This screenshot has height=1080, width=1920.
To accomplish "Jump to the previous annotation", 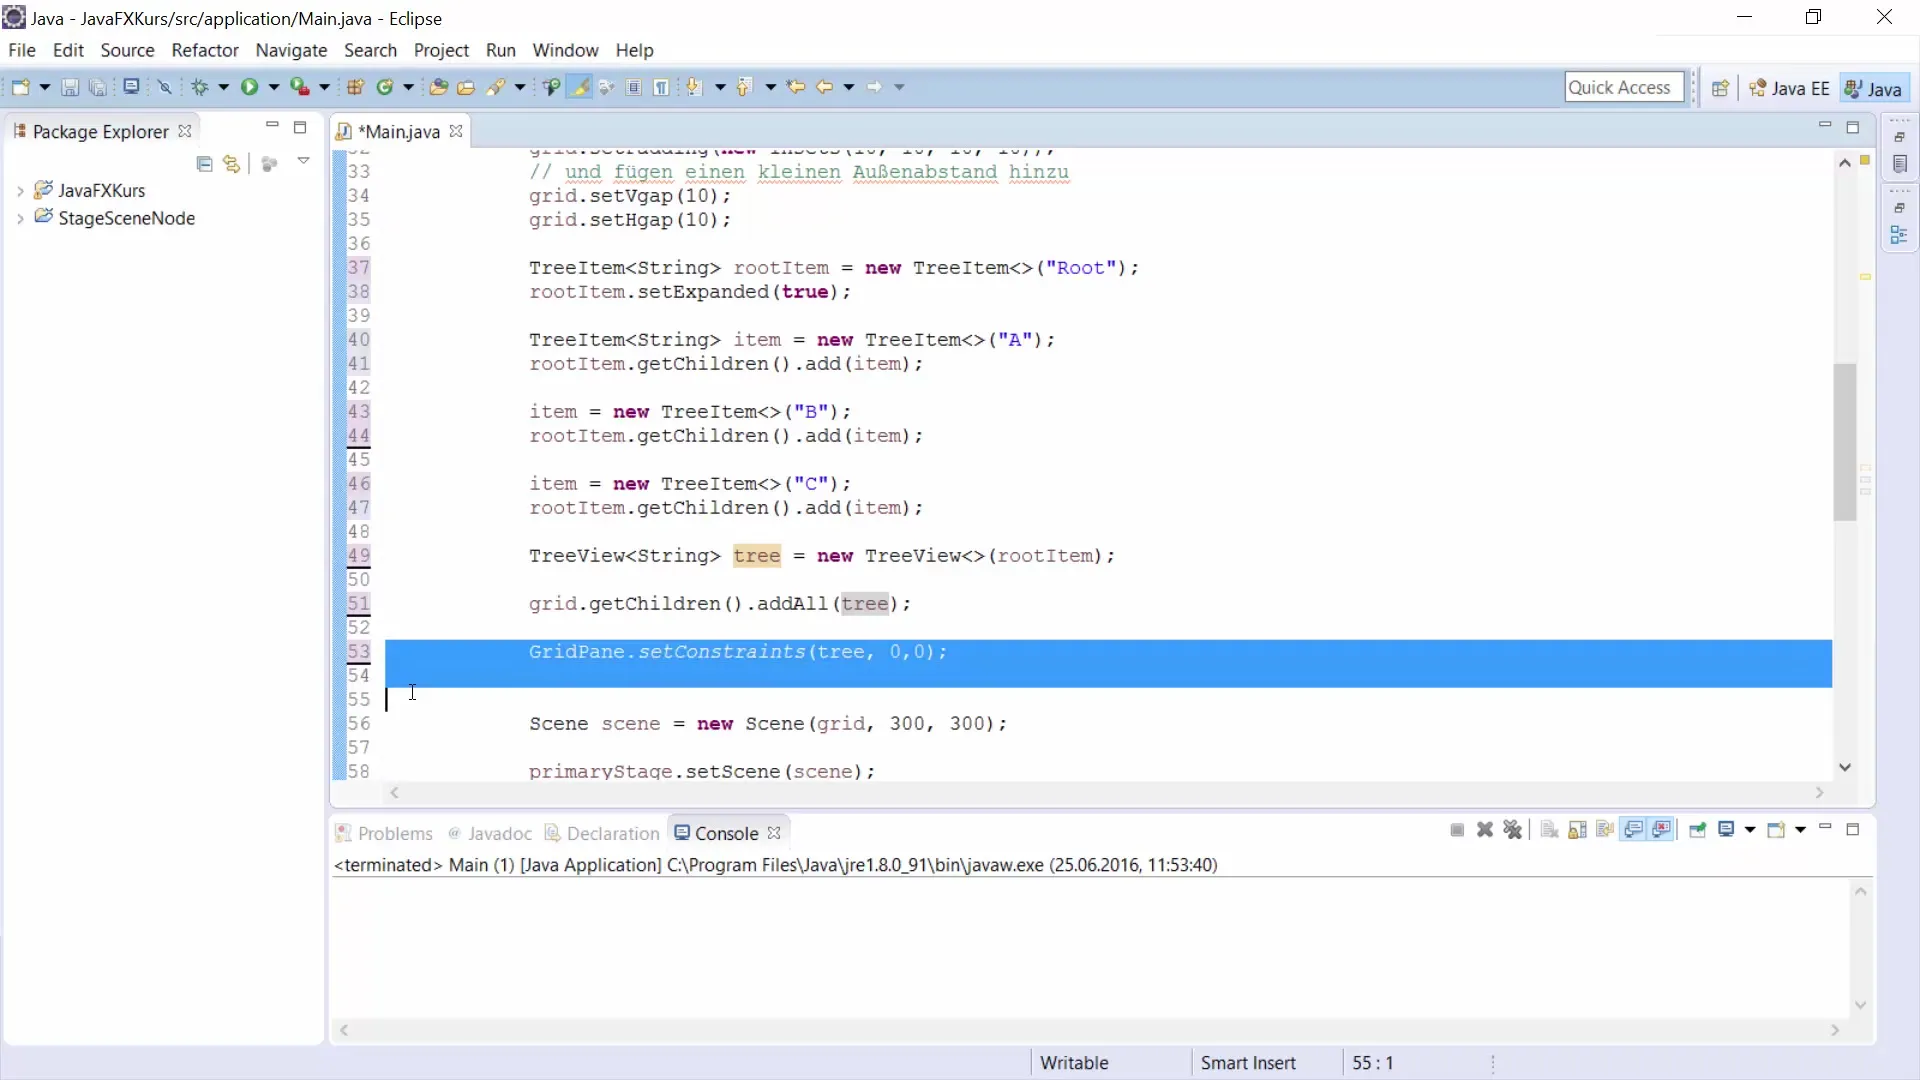I will point(743,87).
